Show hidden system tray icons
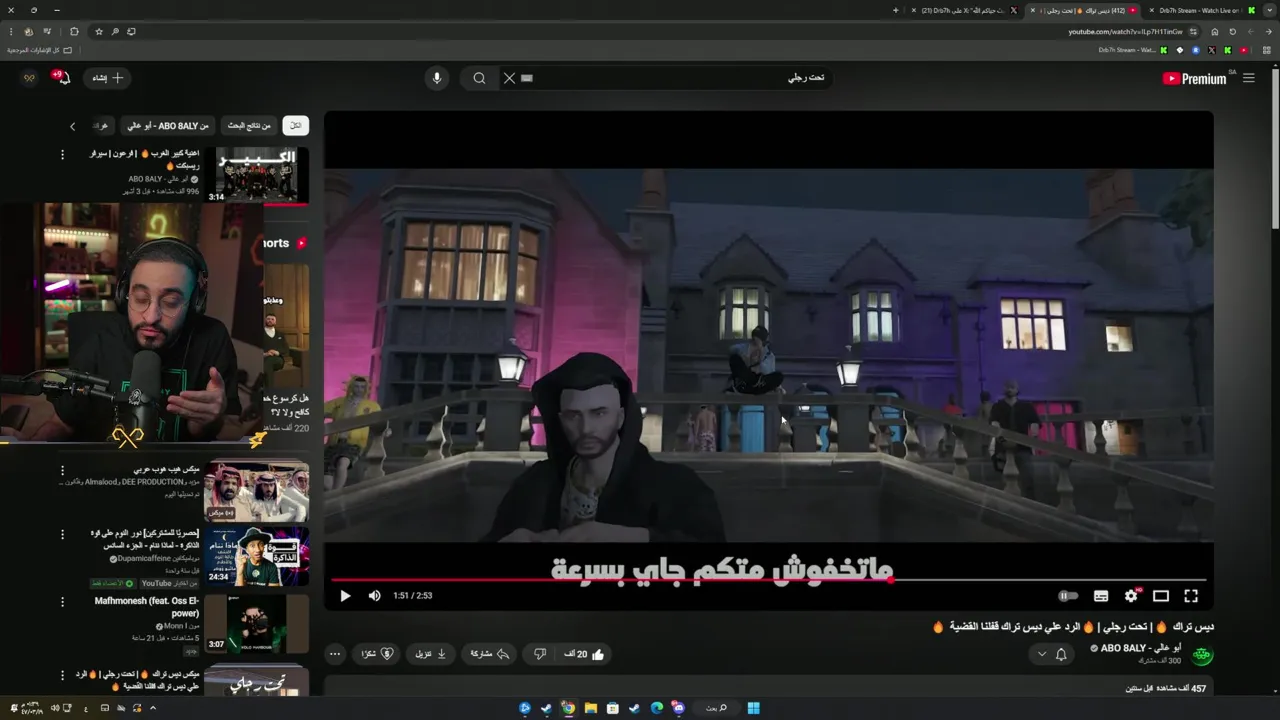 153,708
